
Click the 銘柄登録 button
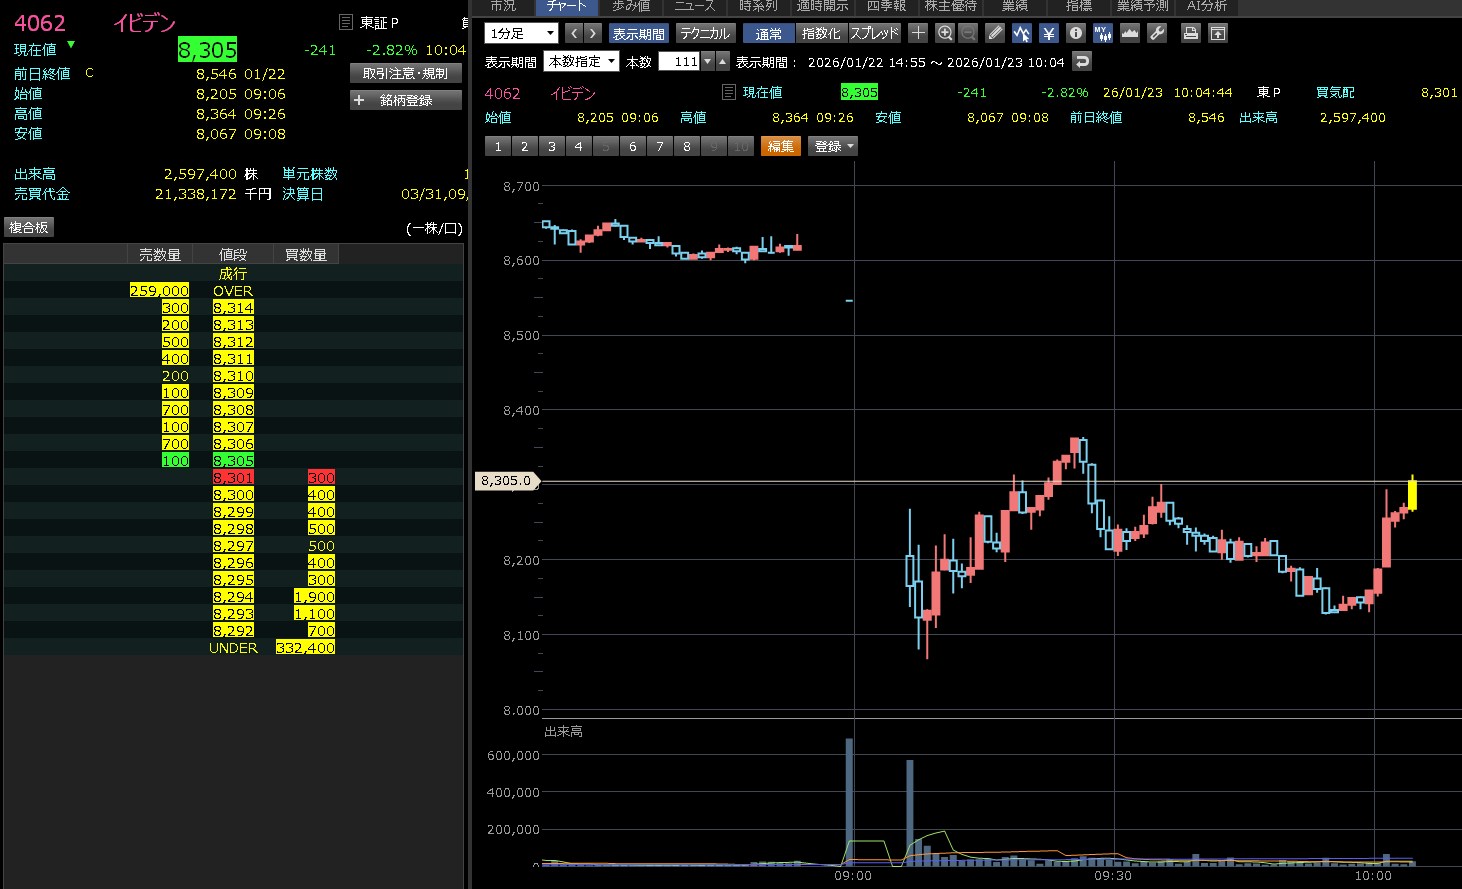click(x=405, y=100)
